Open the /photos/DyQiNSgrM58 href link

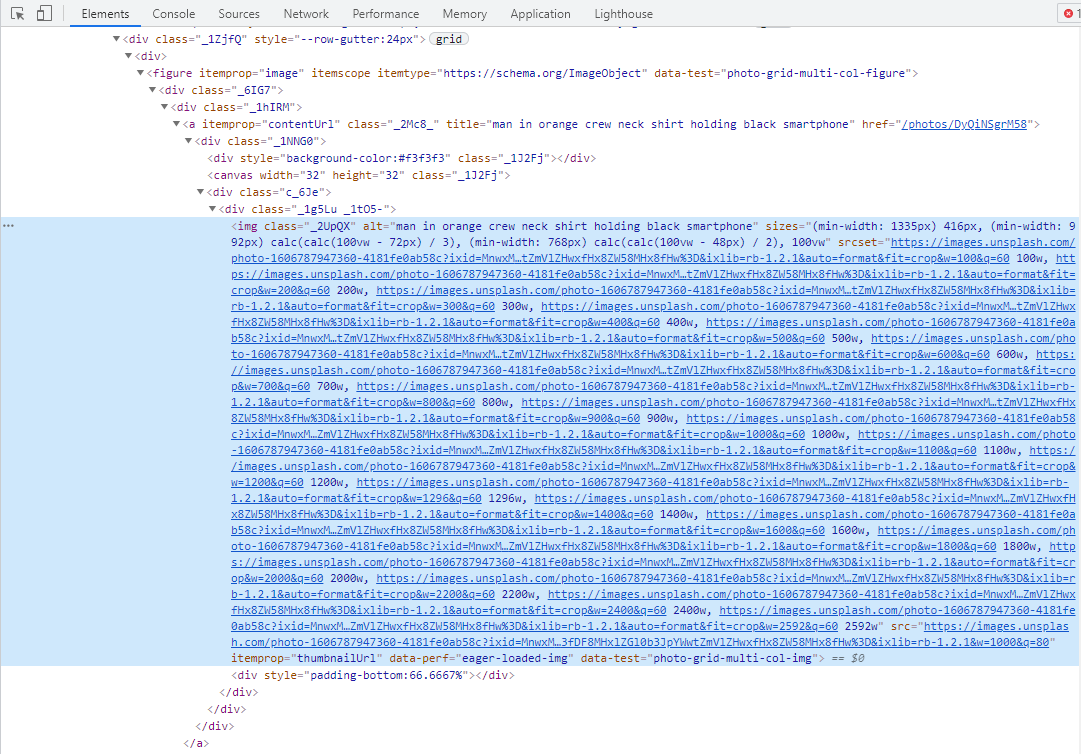tap(964, 124)
